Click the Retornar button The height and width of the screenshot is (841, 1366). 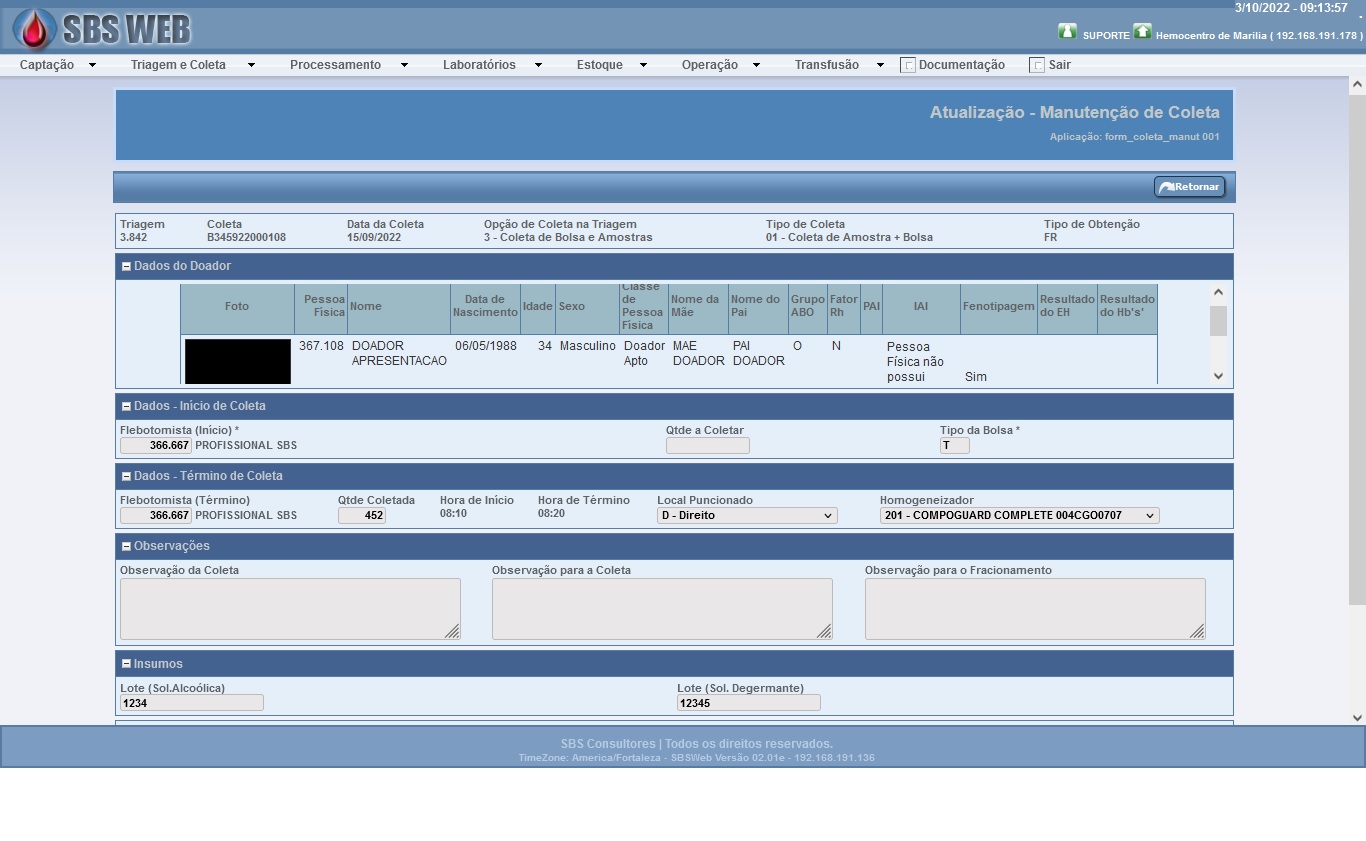(x=1189, y=187)
